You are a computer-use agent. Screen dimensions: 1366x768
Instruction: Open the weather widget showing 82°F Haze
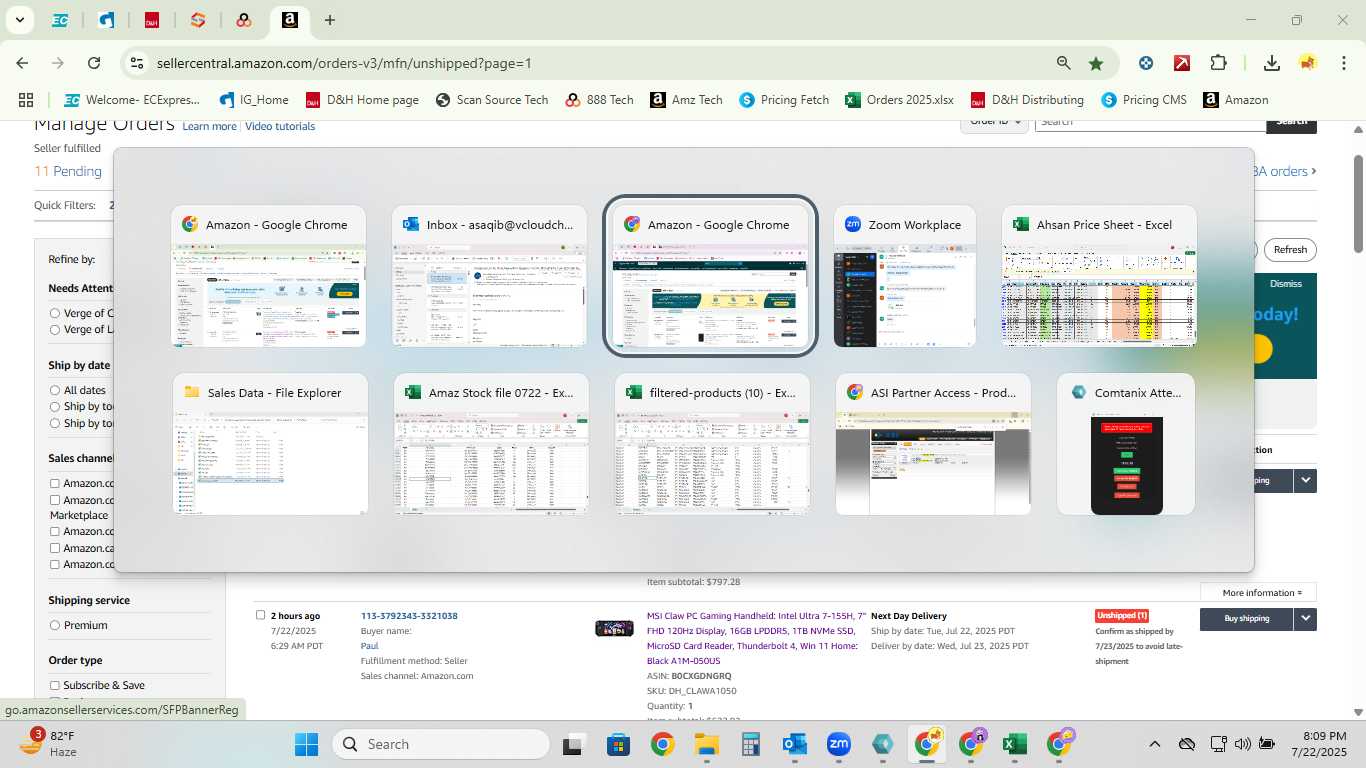tap(50, 744)
